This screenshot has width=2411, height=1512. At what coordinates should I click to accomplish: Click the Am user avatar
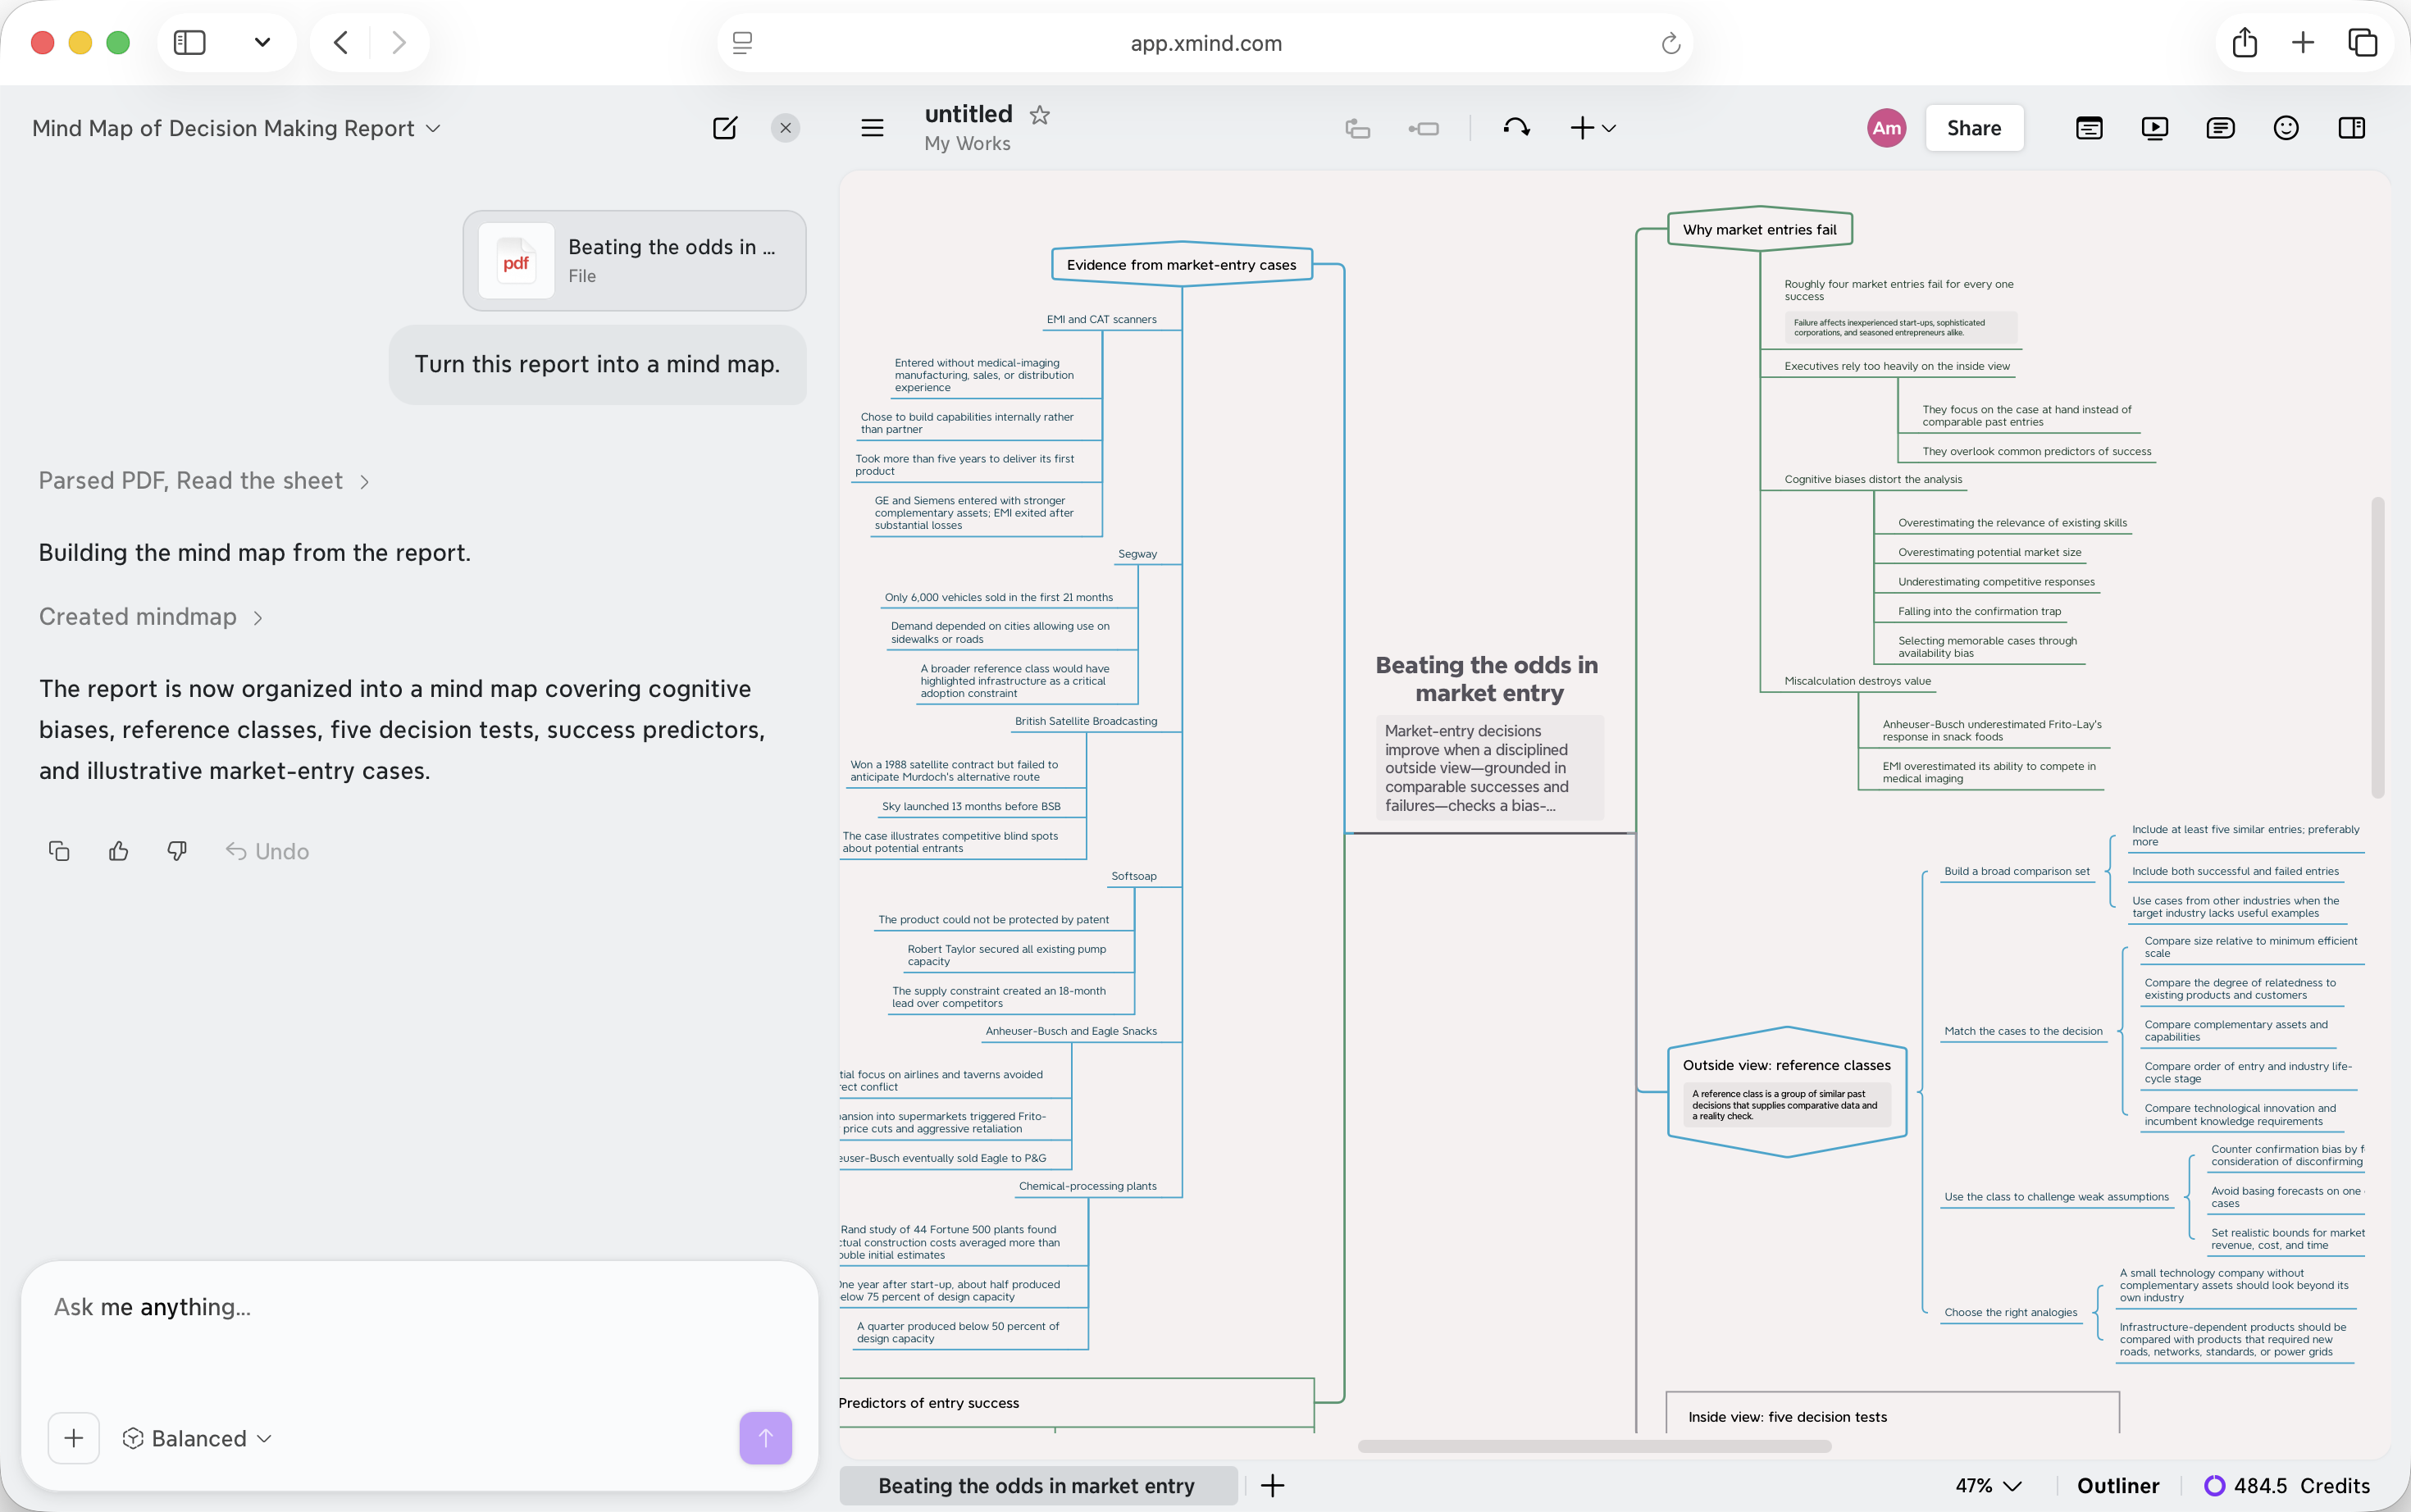pyautogui.click(x=1886, y=128)
